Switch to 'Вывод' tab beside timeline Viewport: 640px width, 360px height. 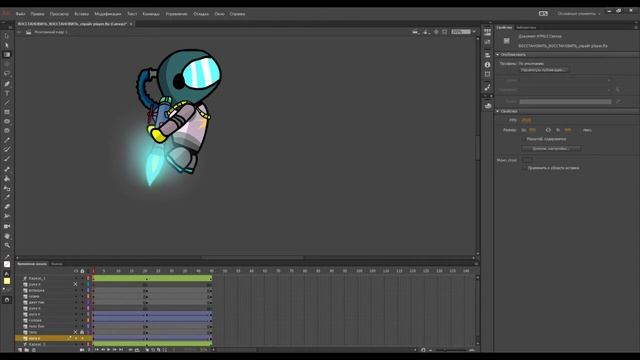click(57, 264)
